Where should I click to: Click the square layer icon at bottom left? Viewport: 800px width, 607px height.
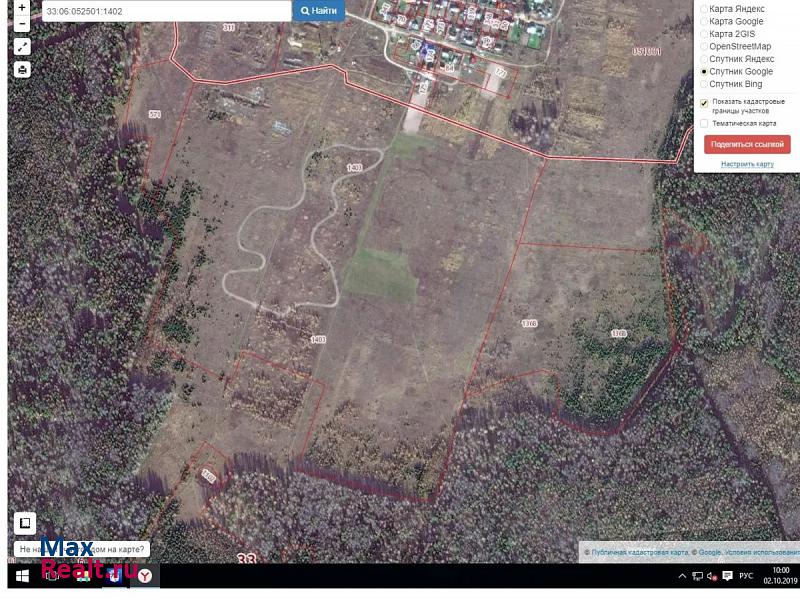pos(22,522)
